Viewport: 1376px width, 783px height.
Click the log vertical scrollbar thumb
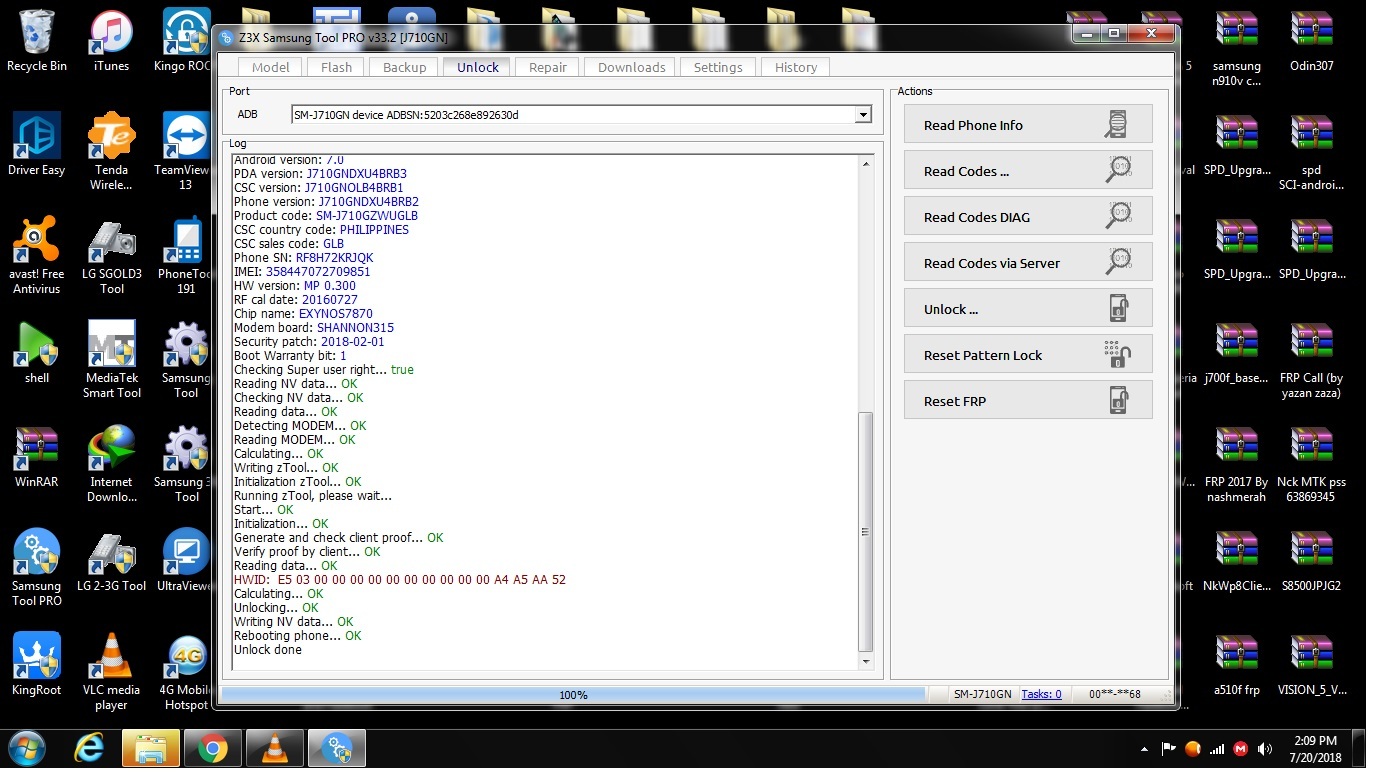pos(866,532)
